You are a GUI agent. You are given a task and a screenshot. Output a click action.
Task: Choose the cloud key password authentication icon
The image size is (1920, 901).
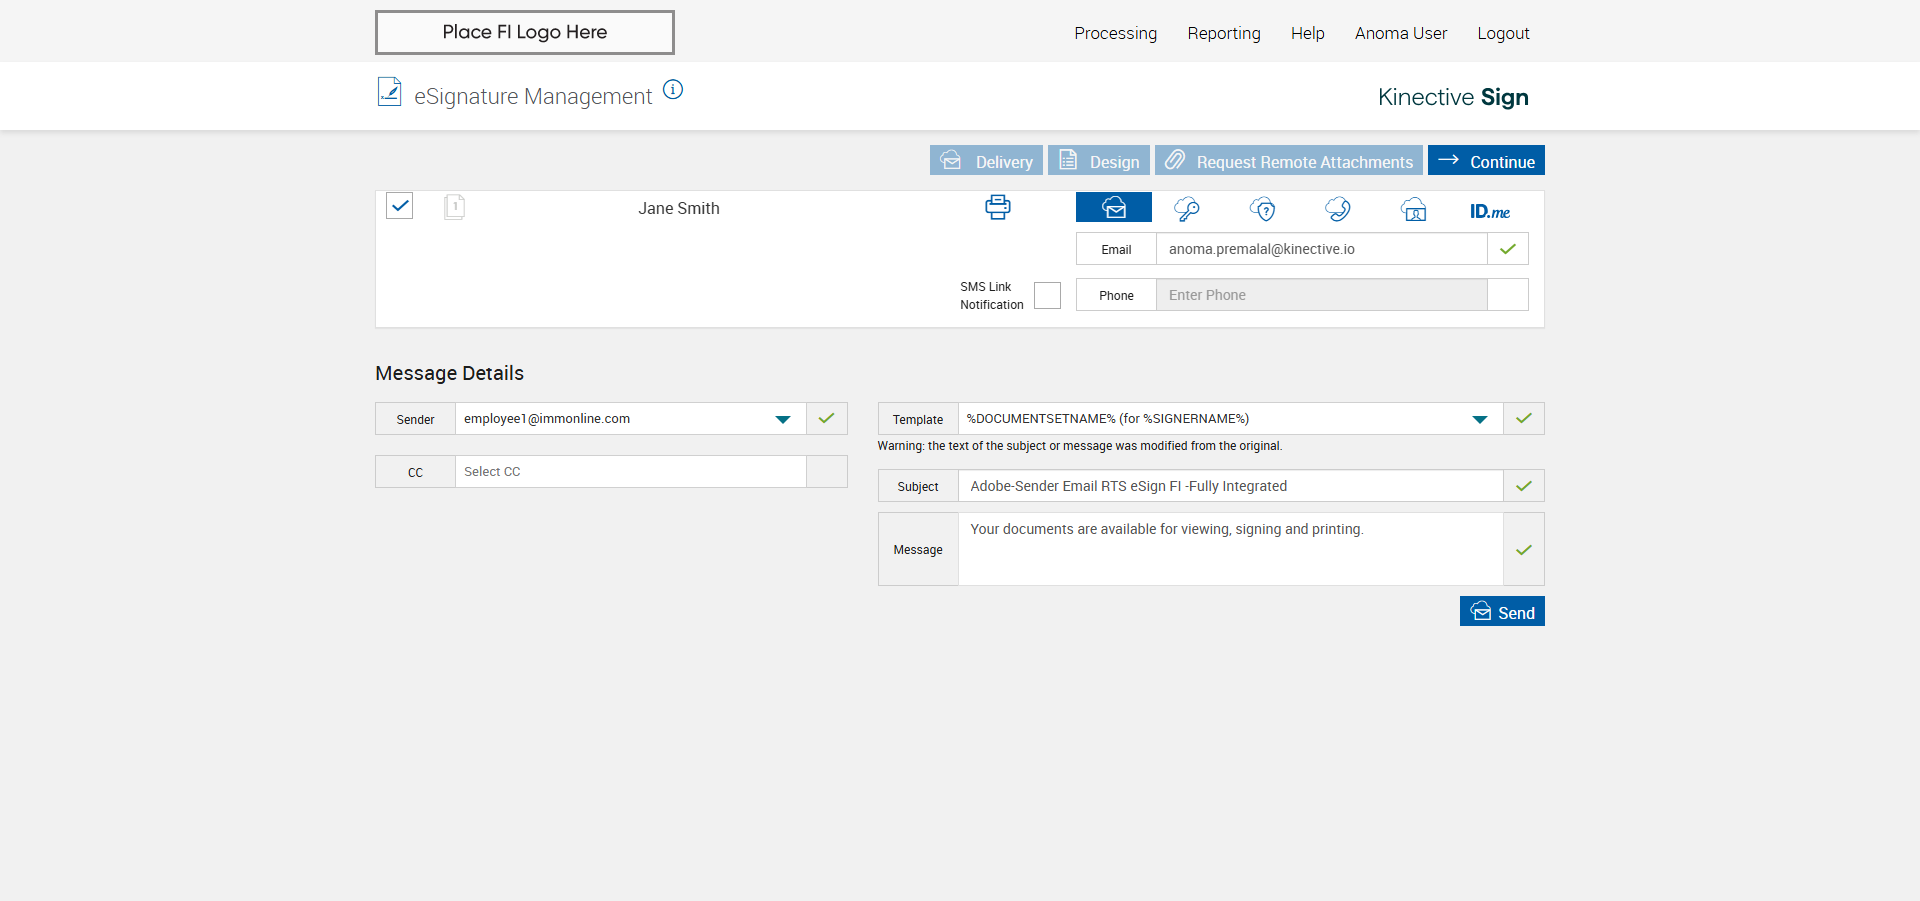[1187, 209]
